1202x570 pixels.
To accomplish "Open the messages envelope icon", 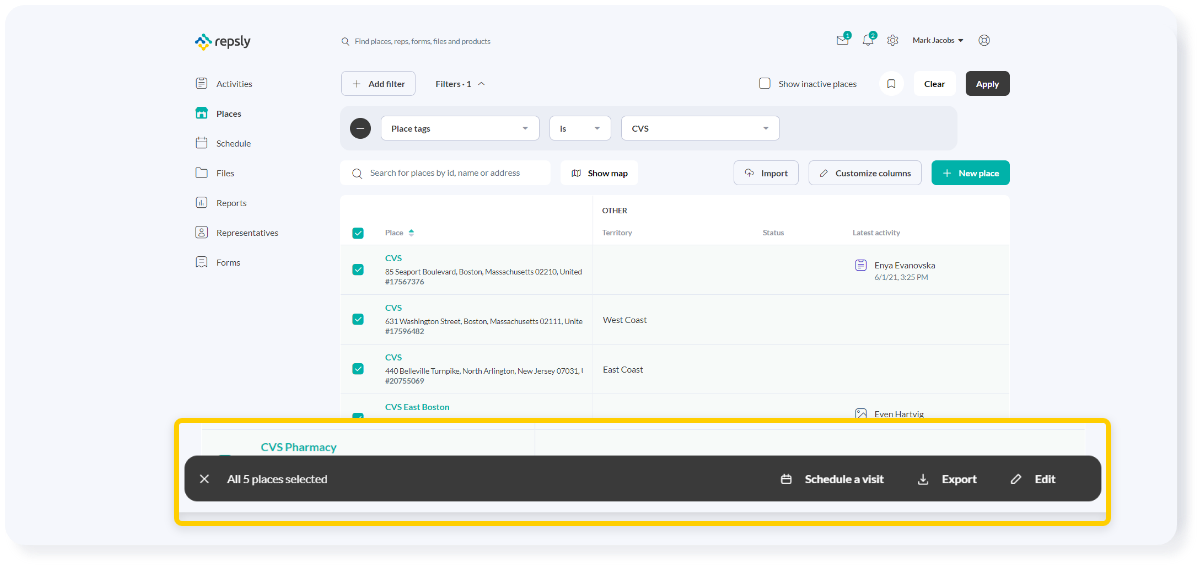I will (842, 41).
